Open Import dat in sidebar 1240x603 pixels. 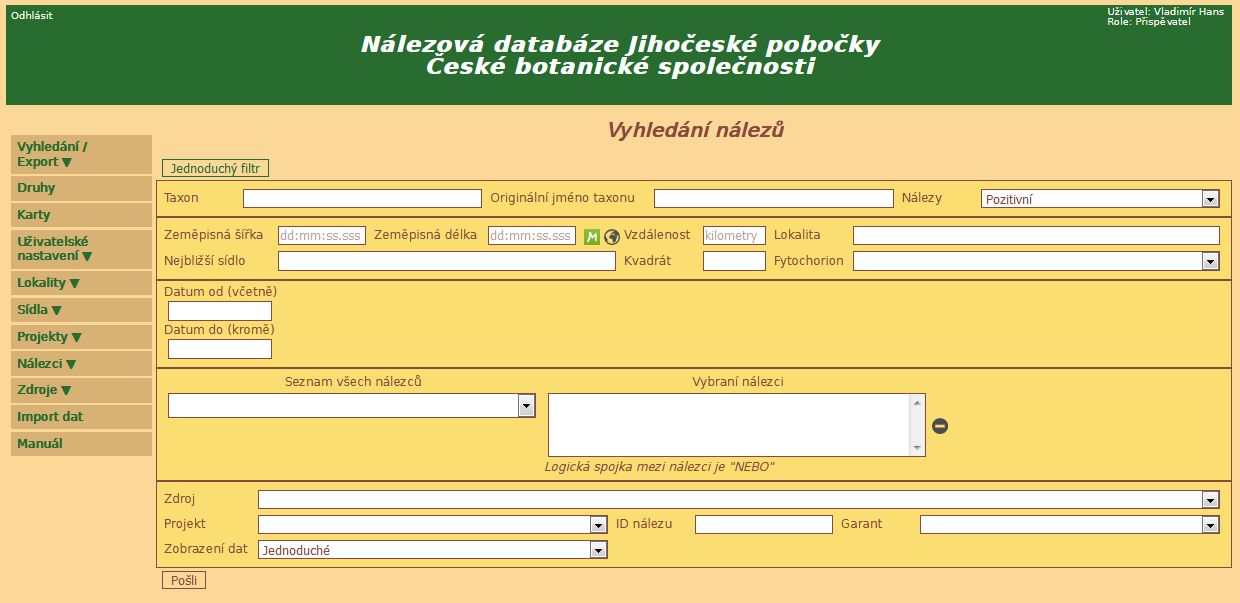(81, 417)
